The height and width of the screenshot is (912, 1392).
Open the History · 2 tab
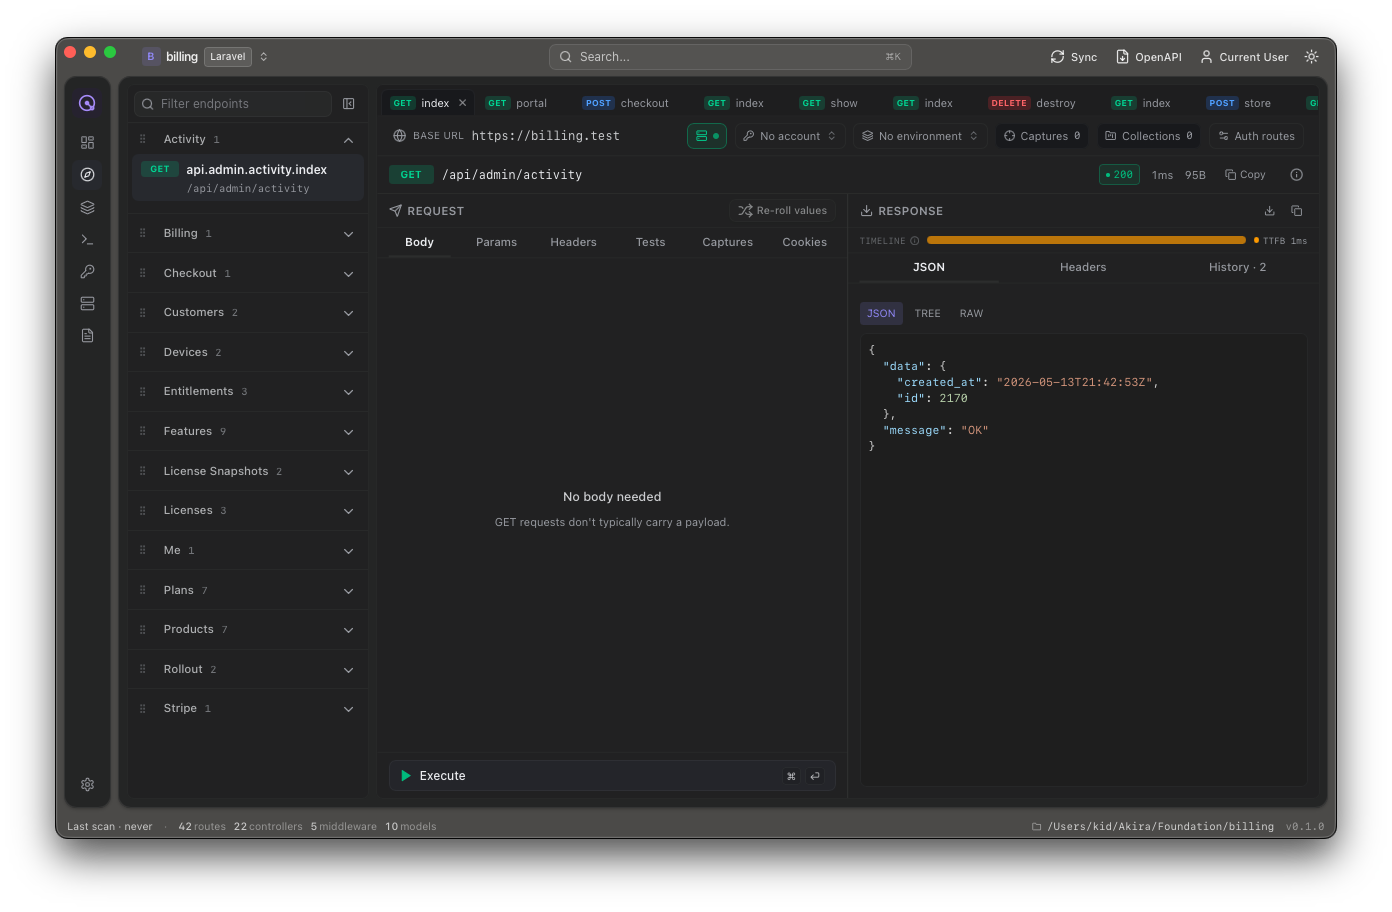[x=1237, y=267]
